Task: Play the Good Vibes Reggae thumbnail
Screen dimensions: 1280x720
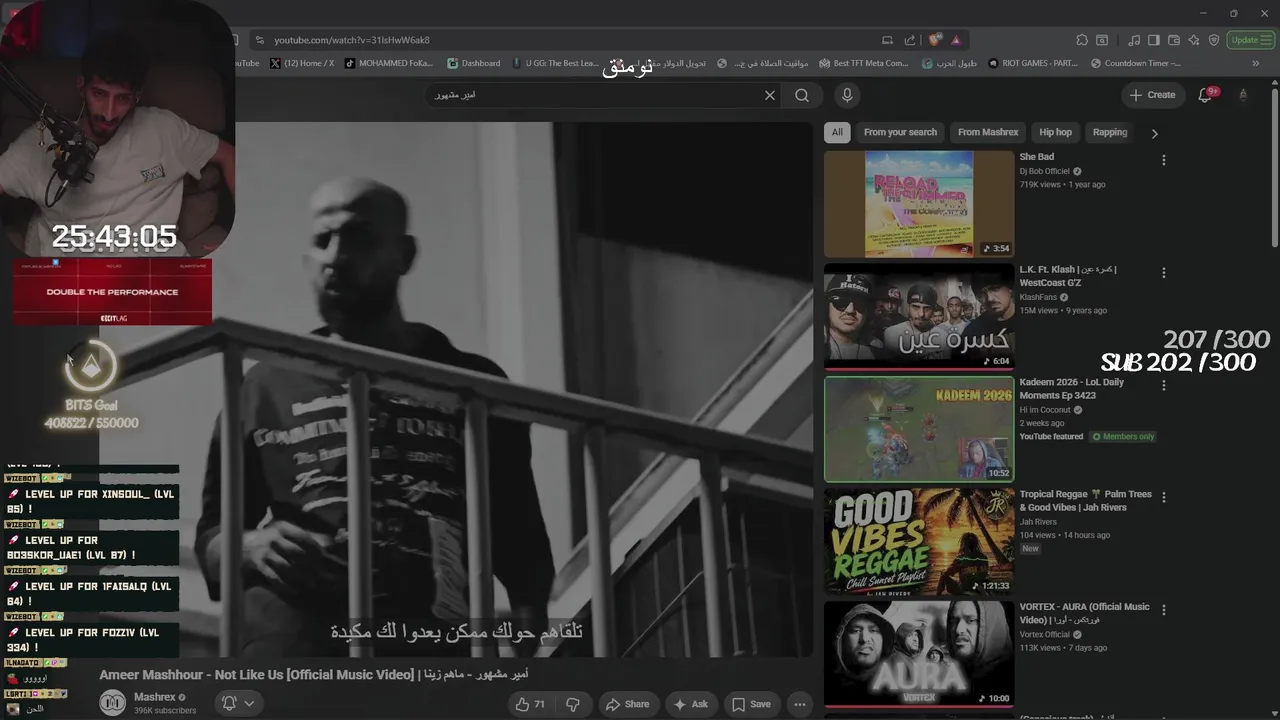Action: click(x=919, y=541)
